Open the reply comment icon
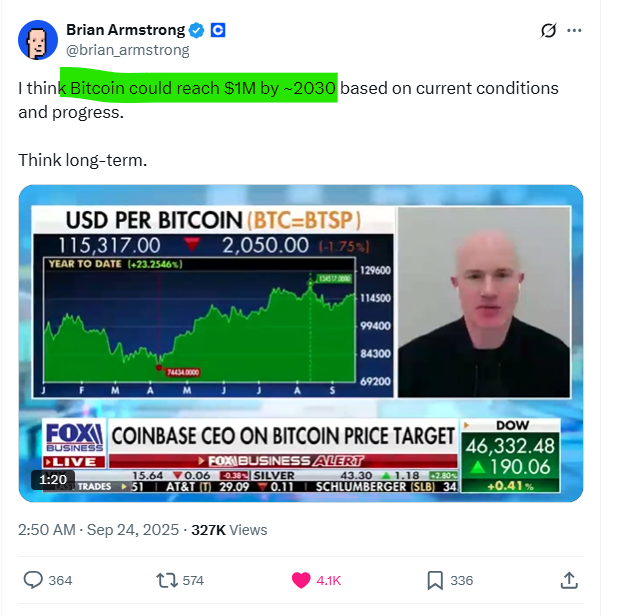Viewport: 624px width, 616px height. pos(33,580)
